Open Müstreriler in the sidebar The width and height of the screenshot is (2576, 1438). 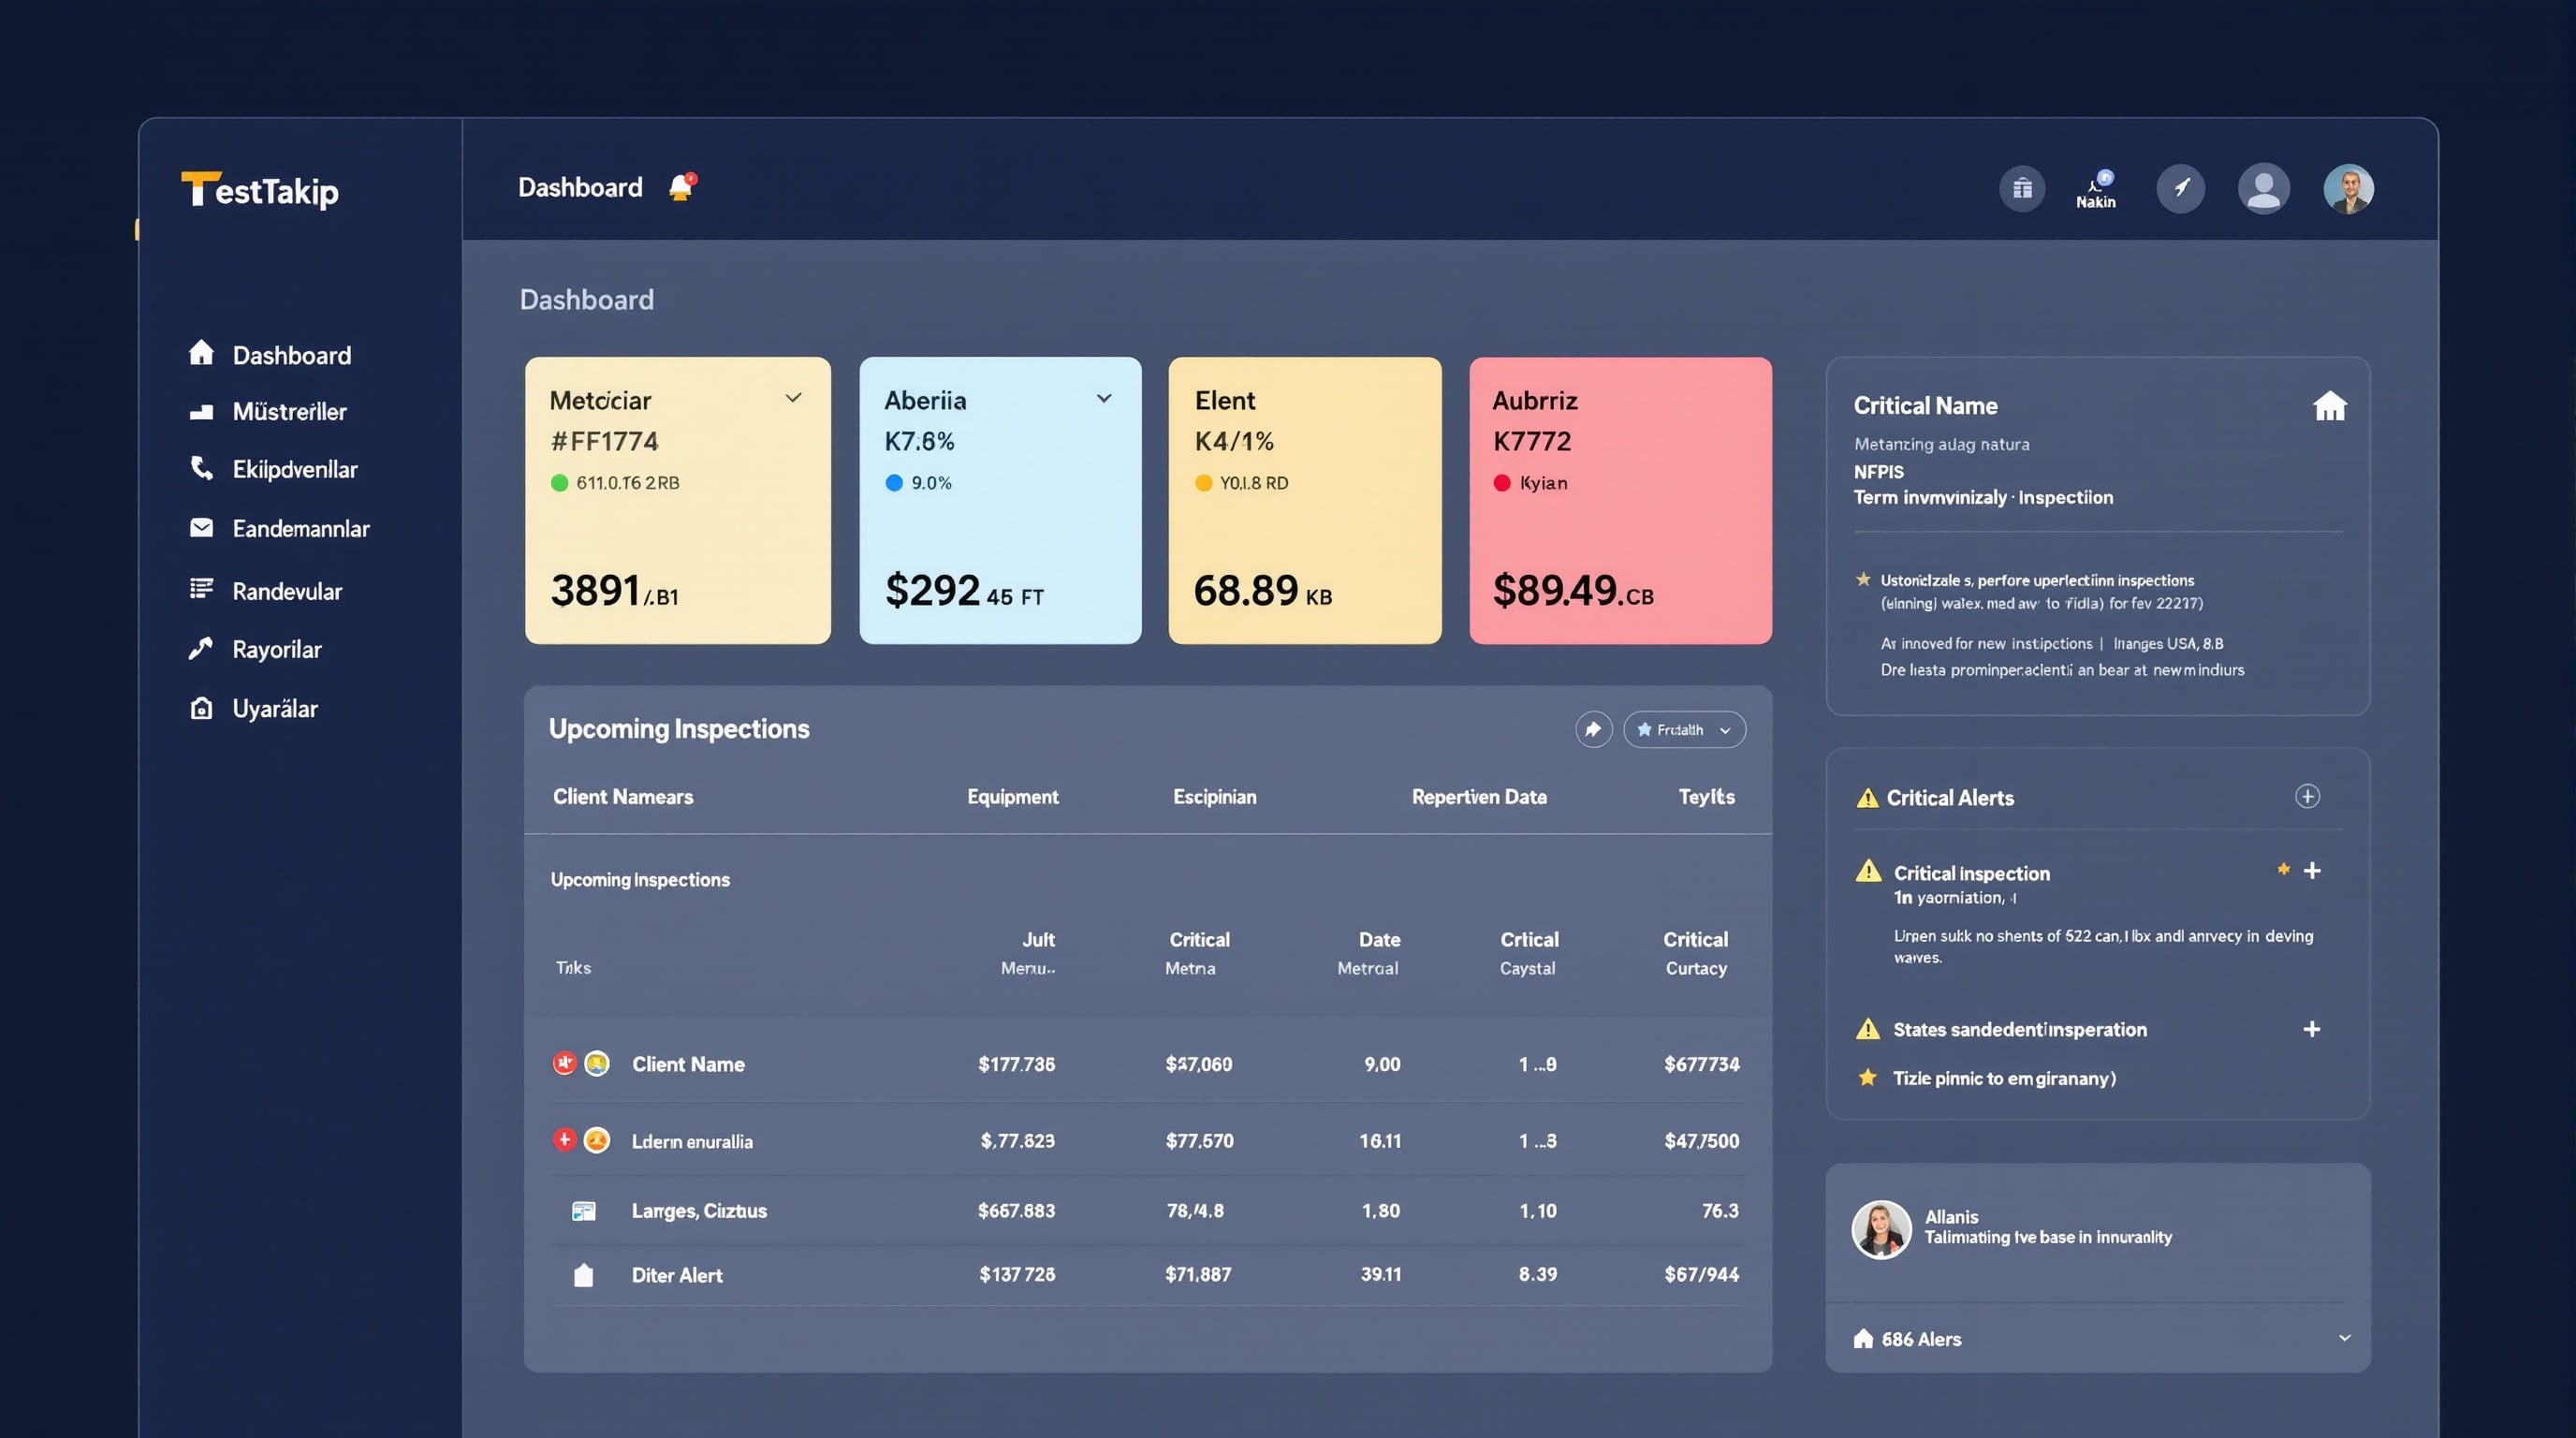click(289, 411)
